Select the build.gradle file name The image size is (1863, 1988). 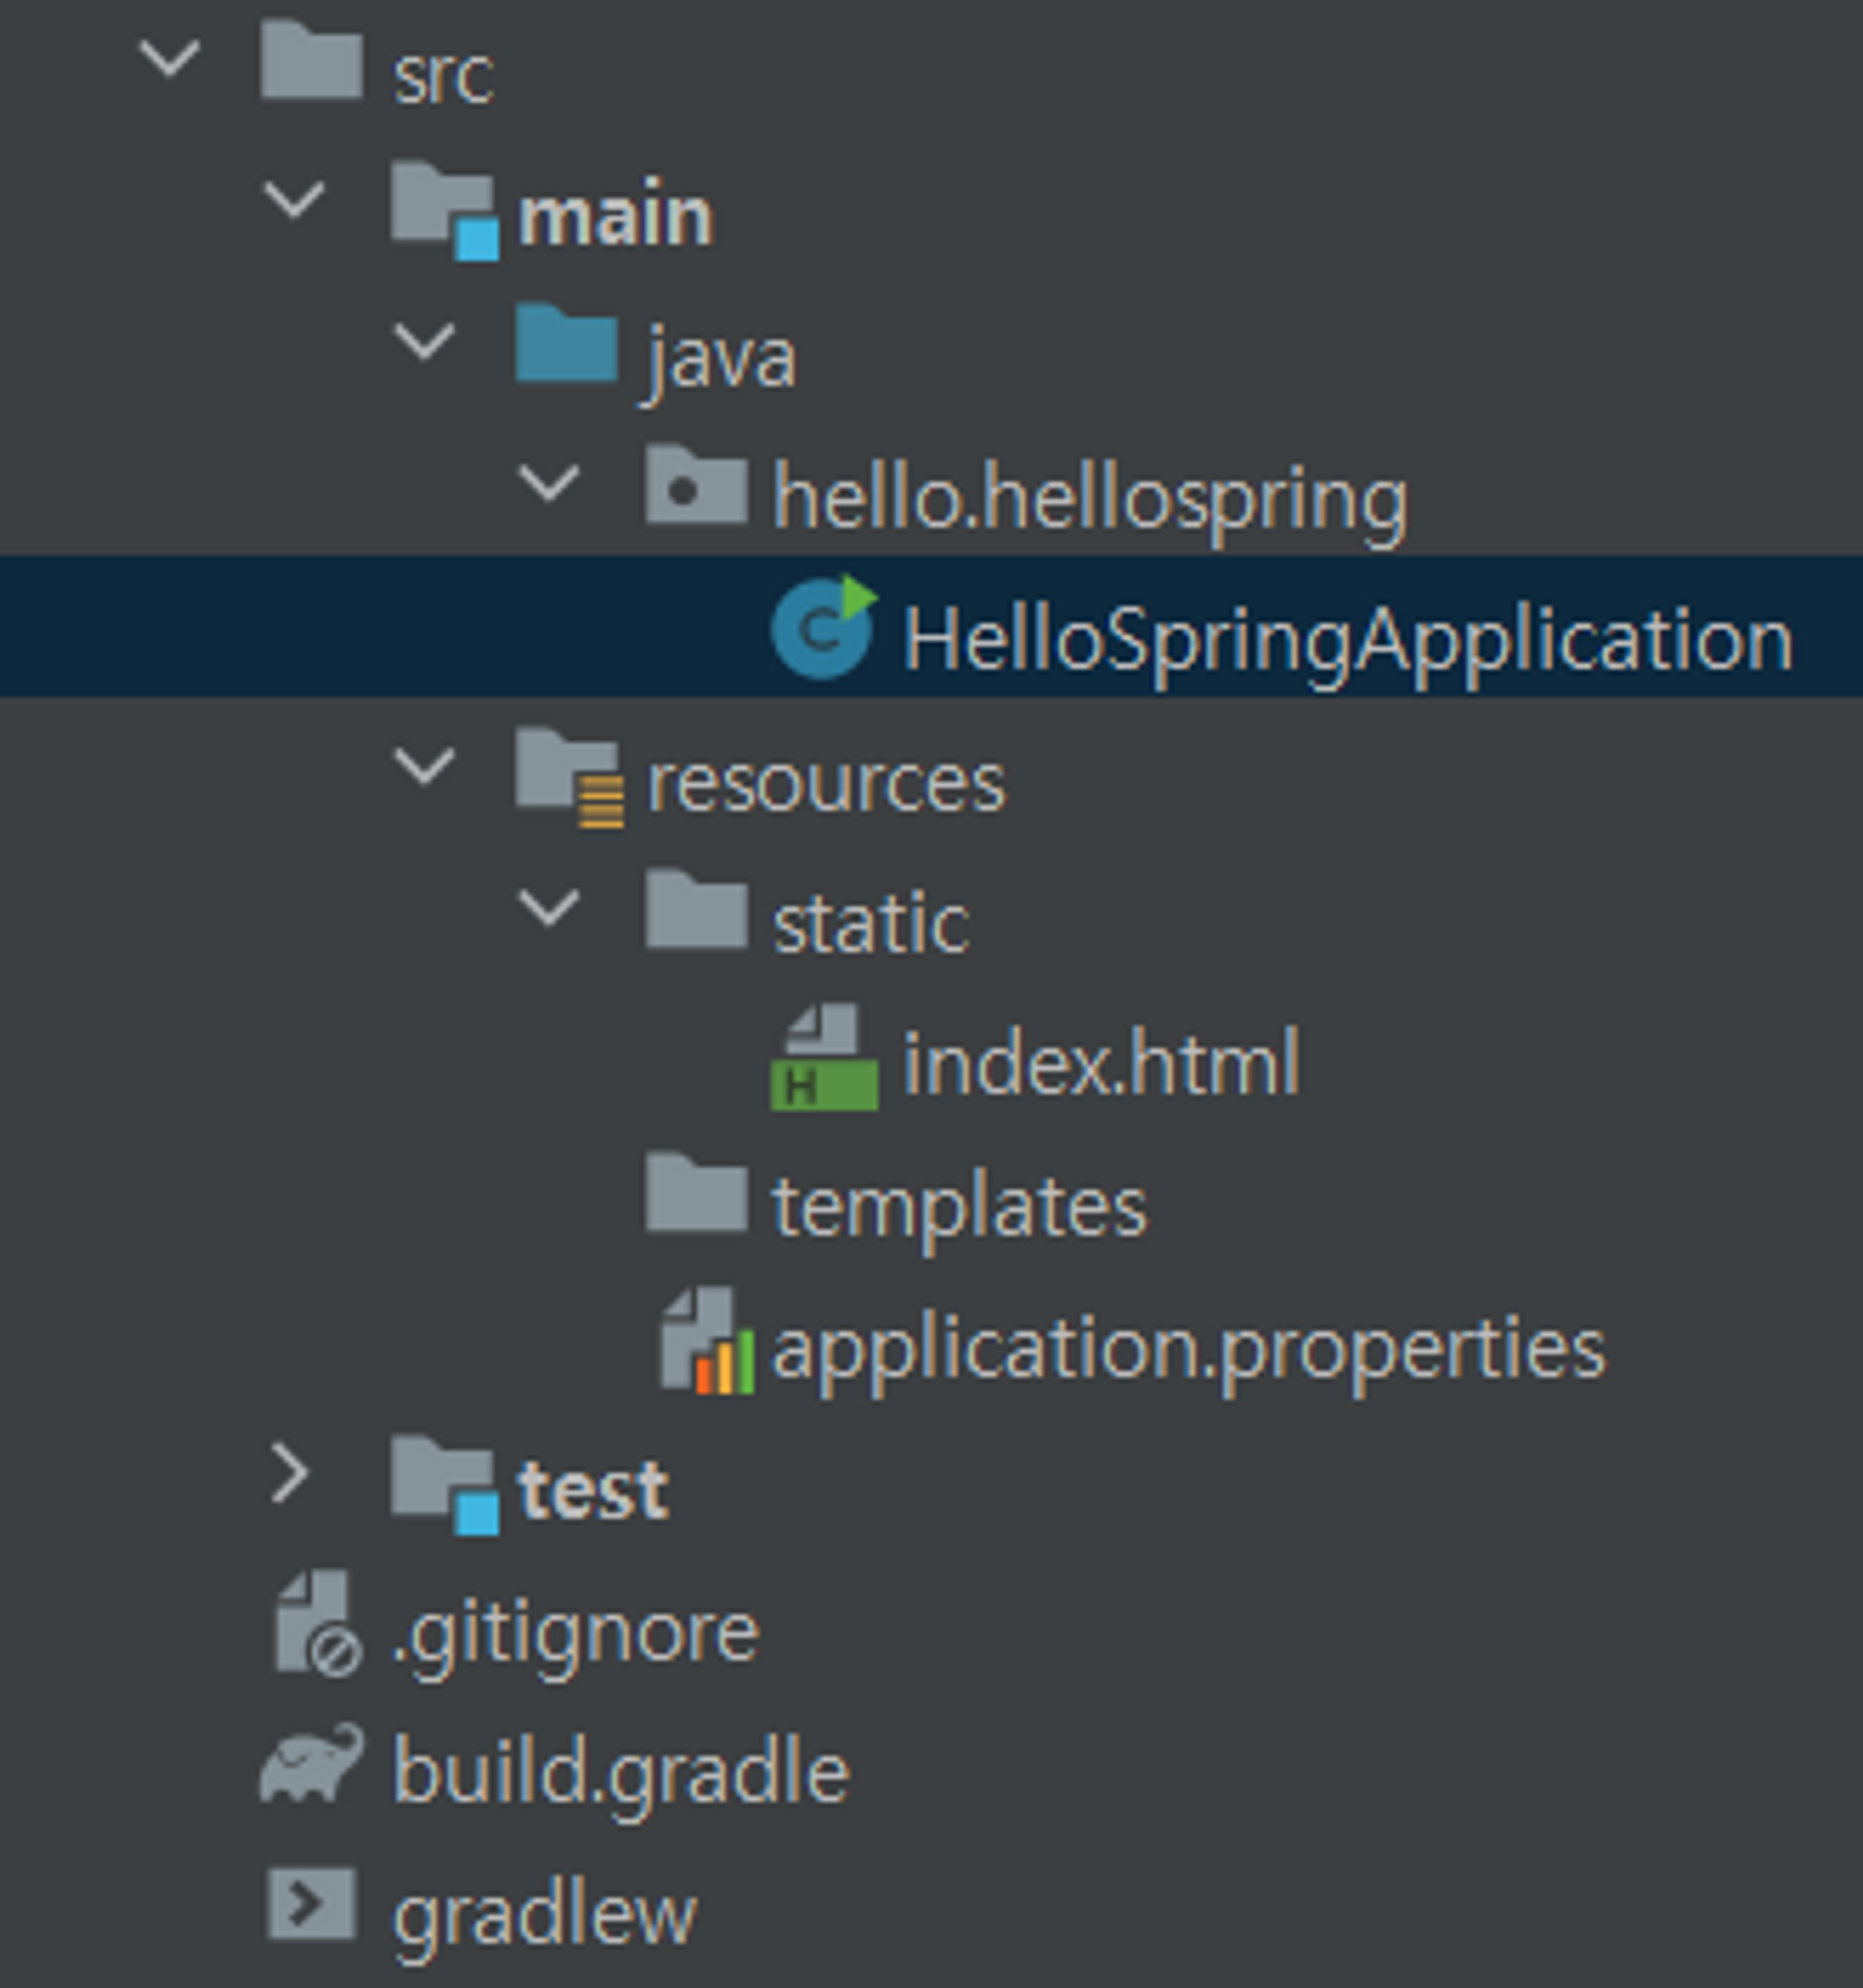620,1772
